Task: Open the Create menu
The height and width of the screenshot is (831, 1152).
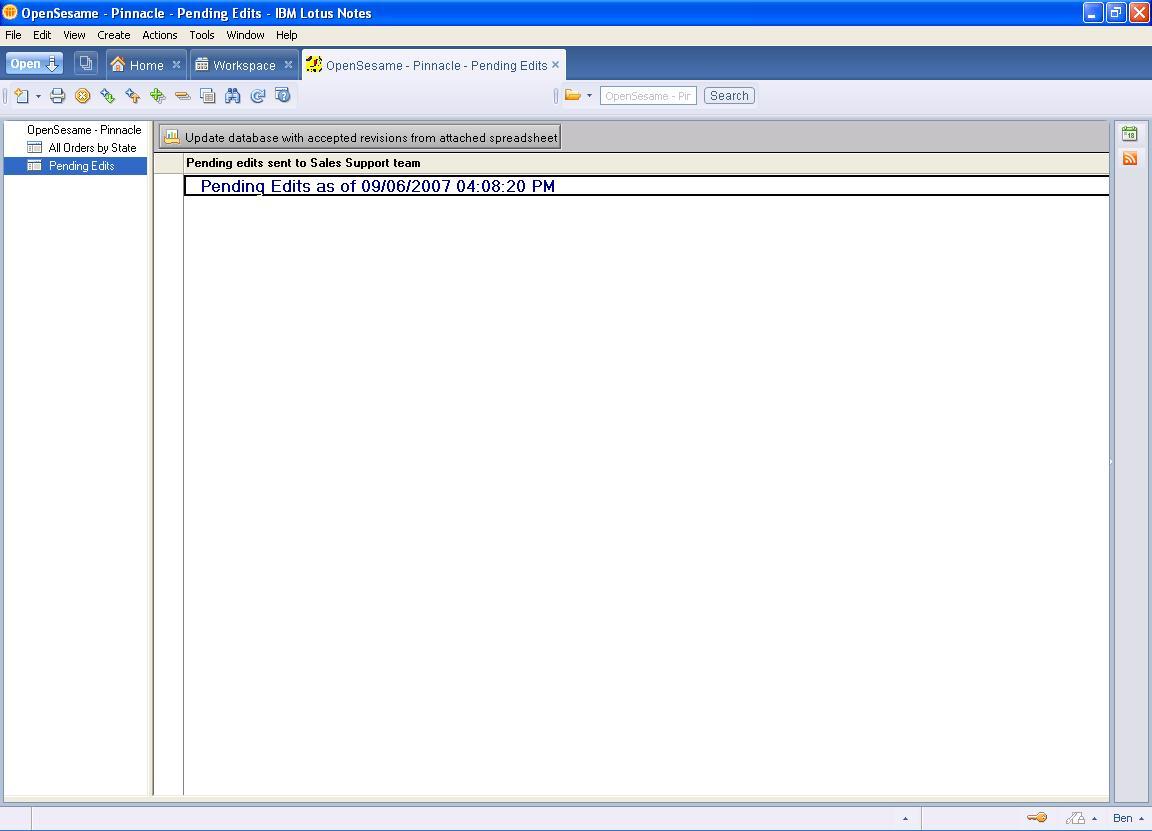Action: click(x=113, y=35)
